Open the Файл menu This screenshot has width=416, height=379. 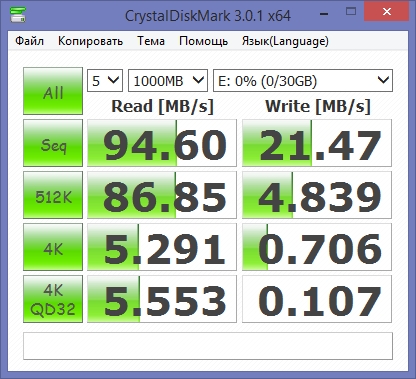pos(29,41)
